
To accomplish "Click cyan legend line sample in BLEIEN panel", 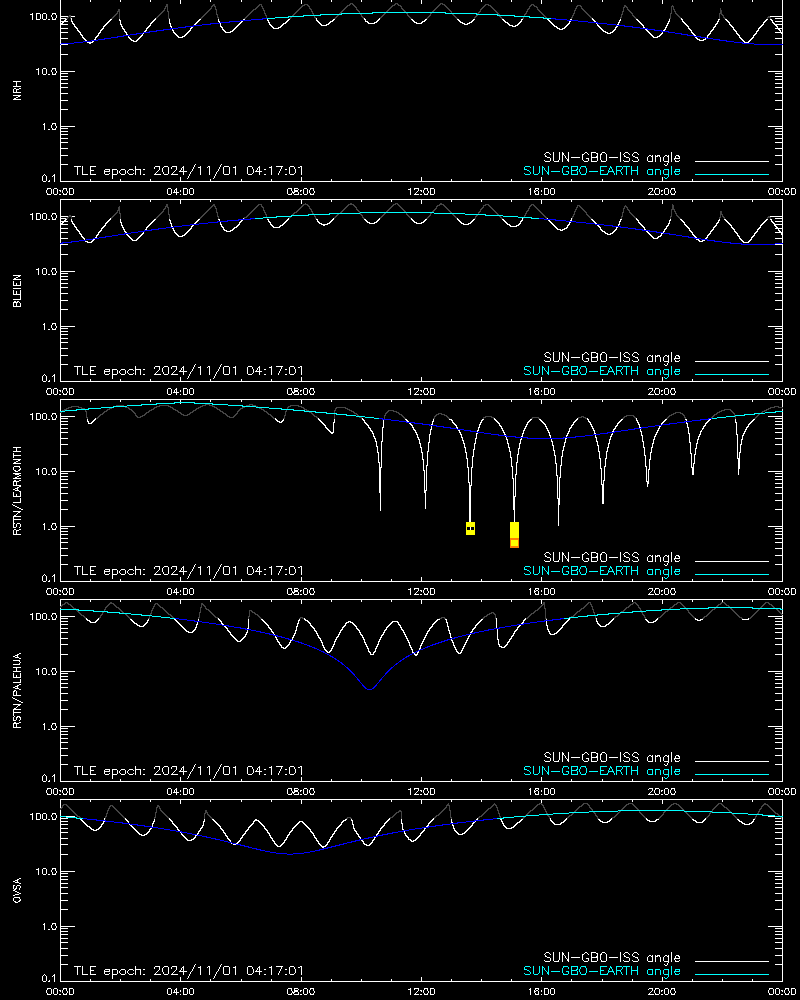I will pos(732,374).
